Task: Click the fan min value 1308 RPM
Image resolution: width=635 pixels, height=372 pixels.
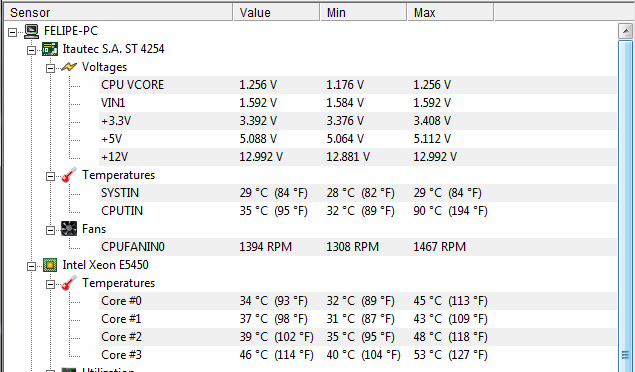Action: (352, 247)
